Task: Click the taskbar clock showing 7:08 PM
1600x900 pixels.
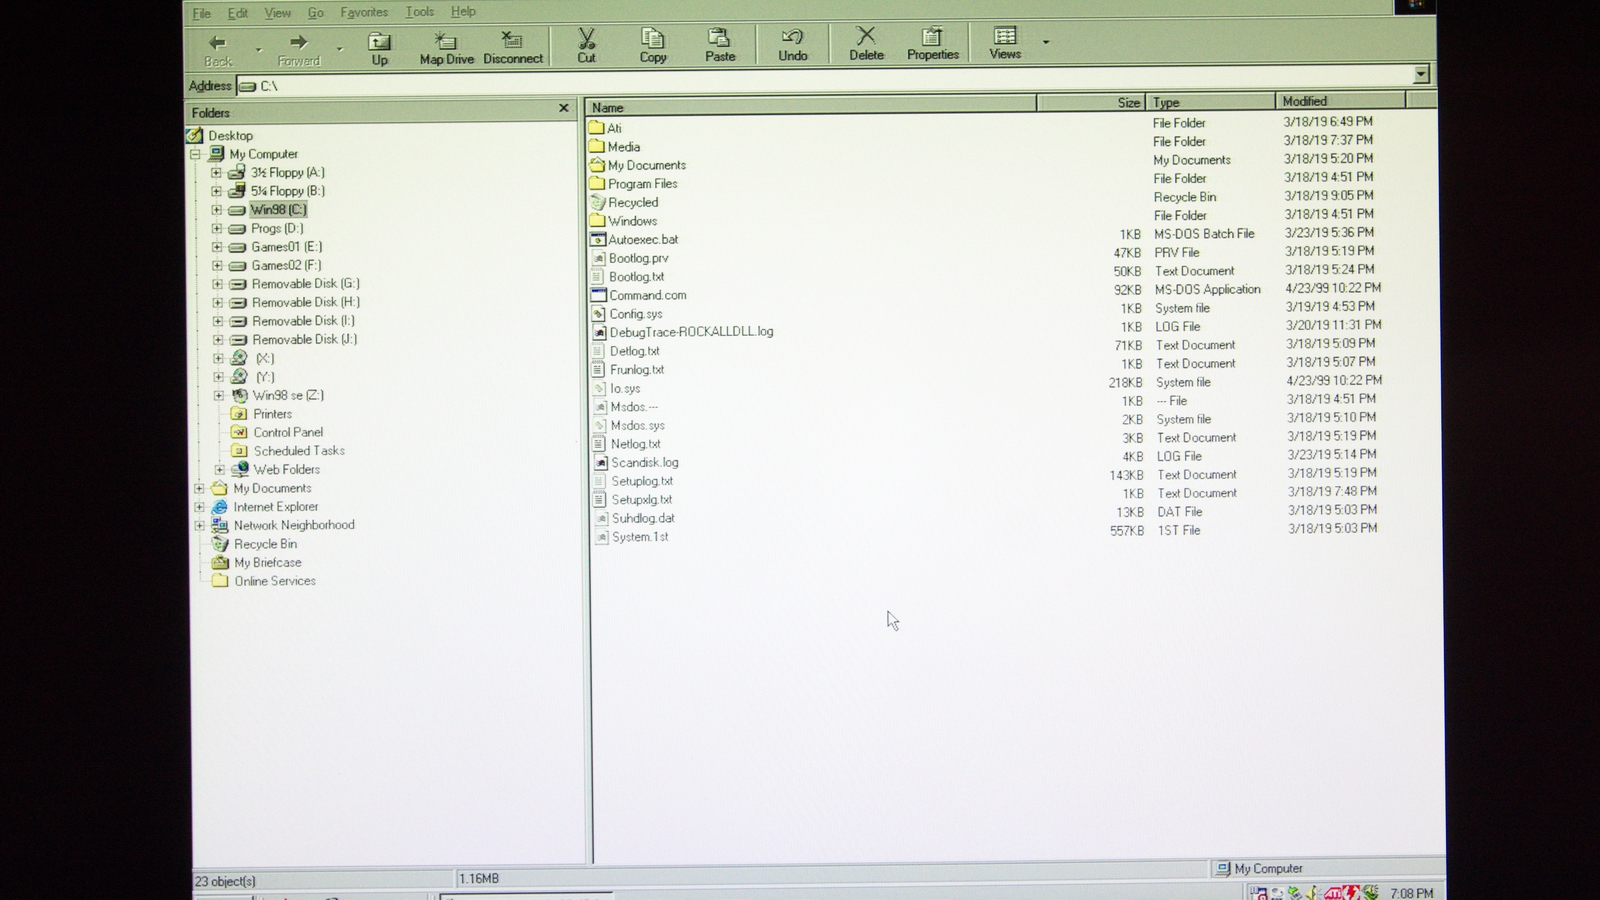Action: coord(1411,893)
